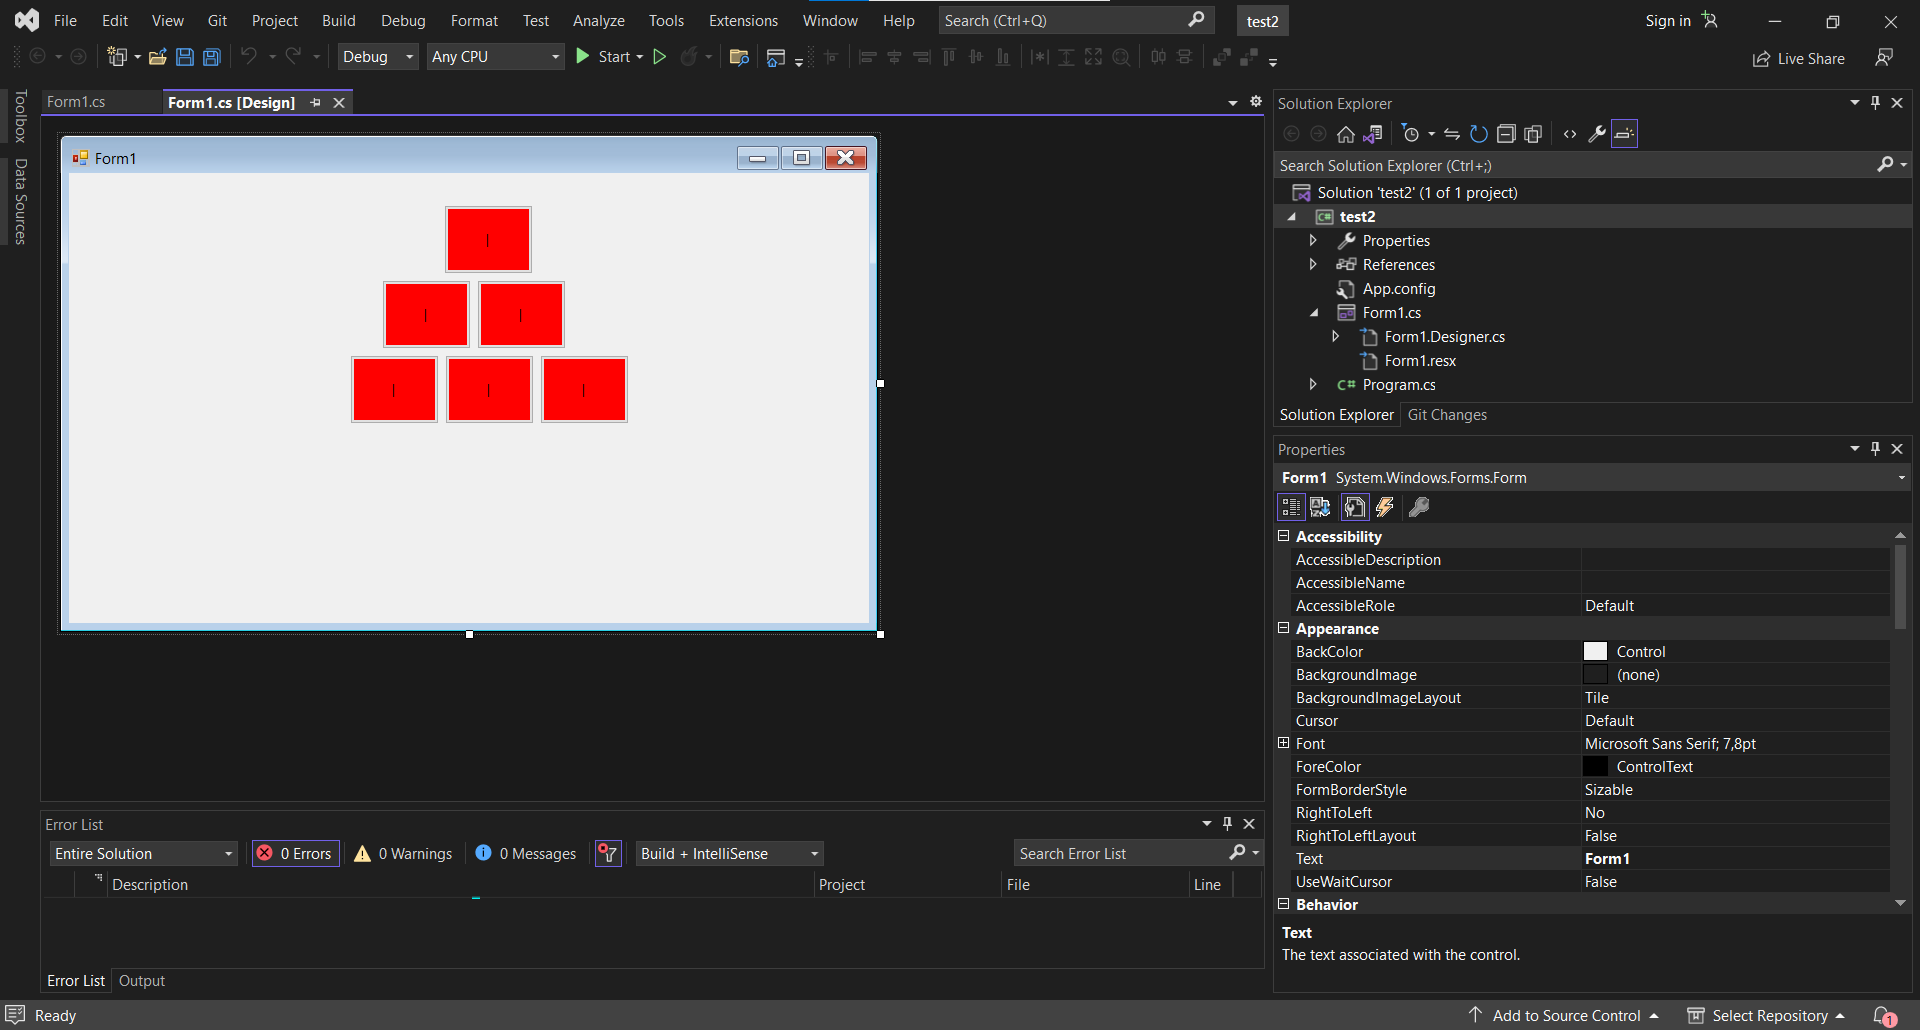Open View Code from the Solution Explorer toolbar
The width and height of the screenshot is (1920, 1030).
(x=1570, y=134)
